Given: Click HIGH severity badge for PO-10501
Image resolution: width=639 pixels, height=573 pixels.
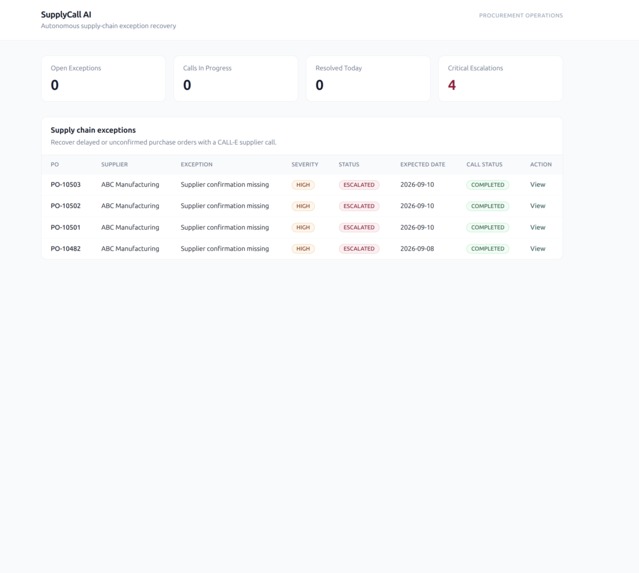Looking at the screenshot, I should tap(303, 227).
